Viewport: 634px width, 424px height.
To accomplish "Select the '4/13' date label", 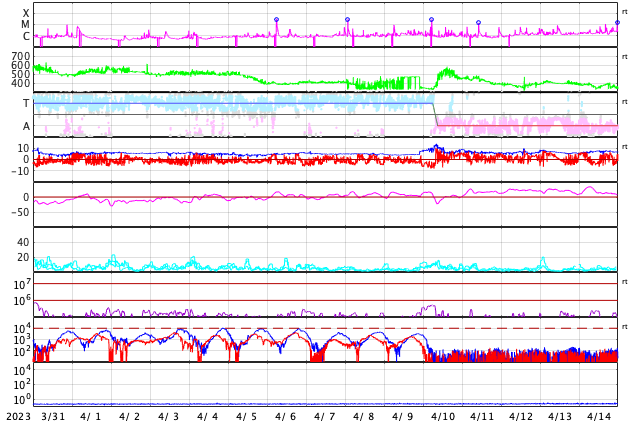I will click(x=560, y=416).
